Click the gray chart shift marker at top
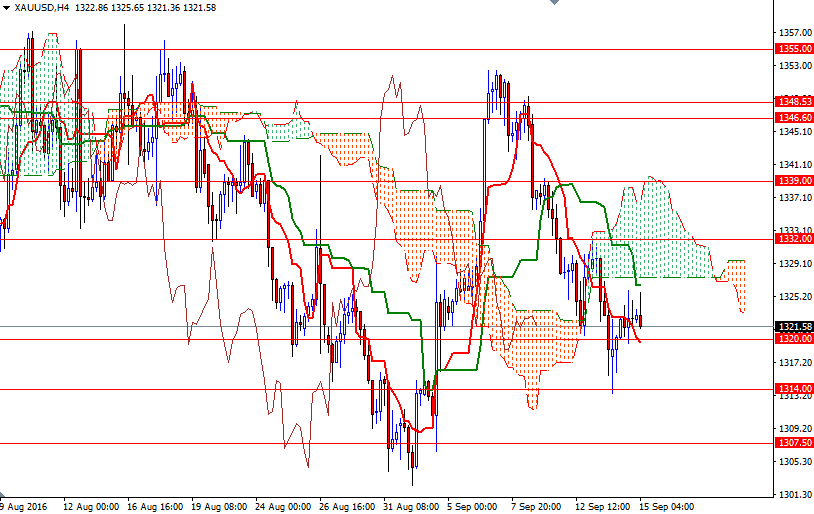The width and height of the screenshot is (814, 514). coord(554,2)
